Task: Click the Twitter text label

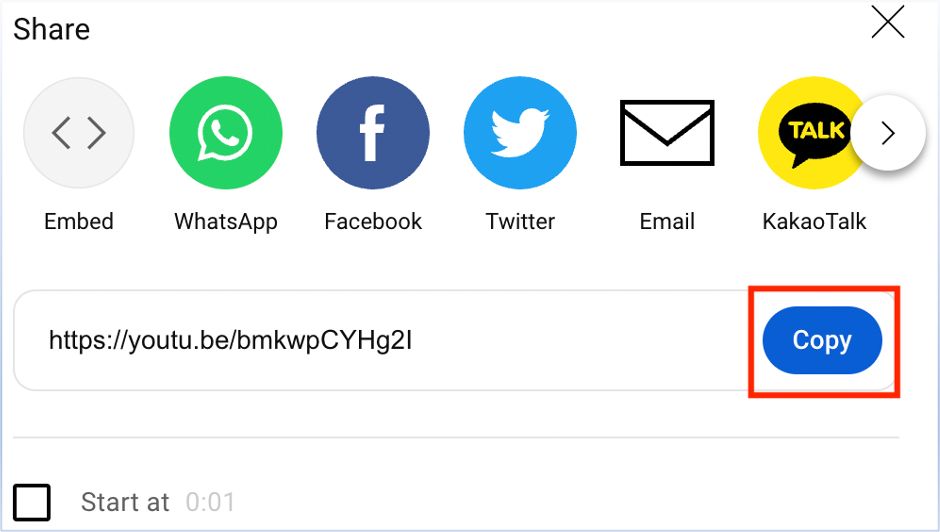Action: [520, 221]
